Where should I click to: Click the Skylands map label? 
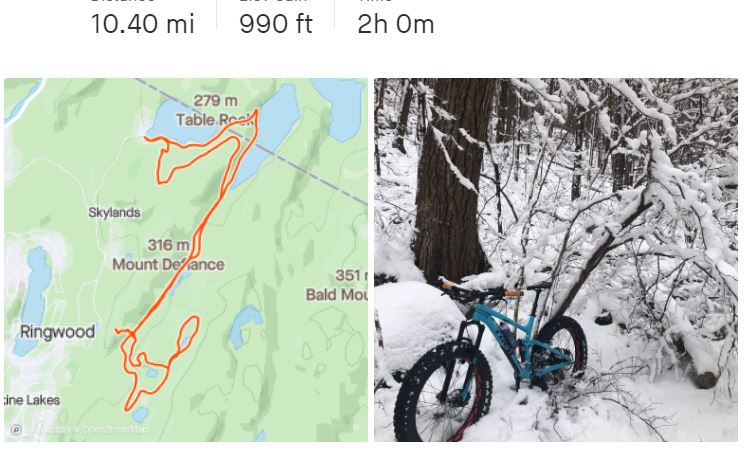(x=114, y=212)
